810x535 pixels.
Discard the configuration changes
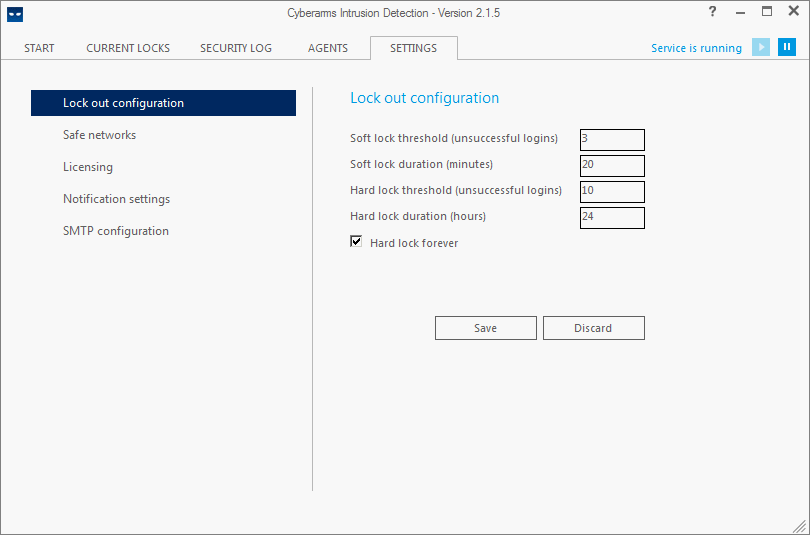tap(594, 328)
